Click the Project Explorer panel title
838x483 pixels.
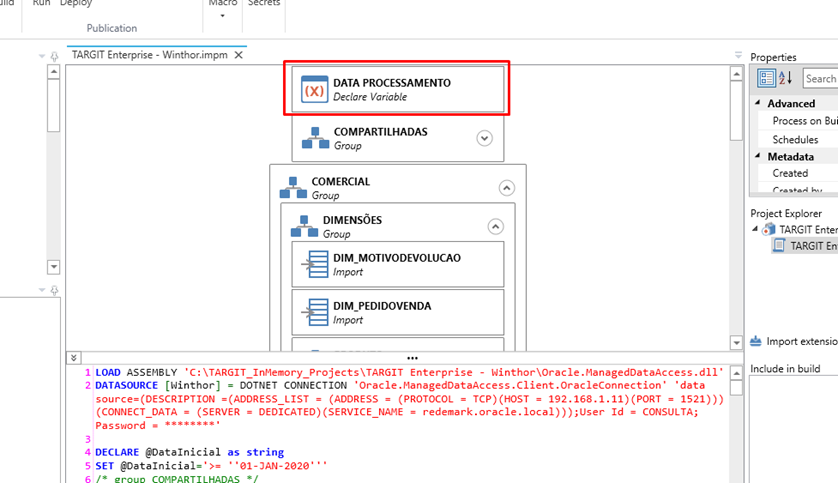pos(786,213)
